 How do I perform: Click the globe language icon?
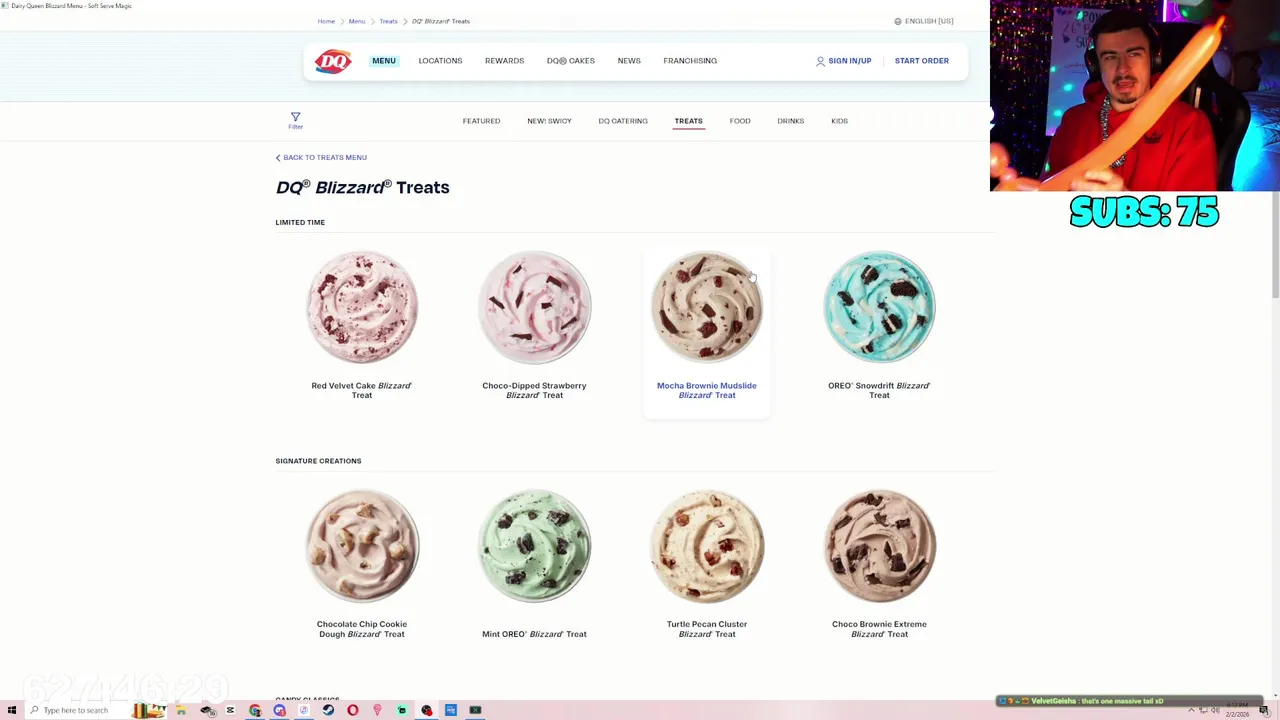pos(898,21)
